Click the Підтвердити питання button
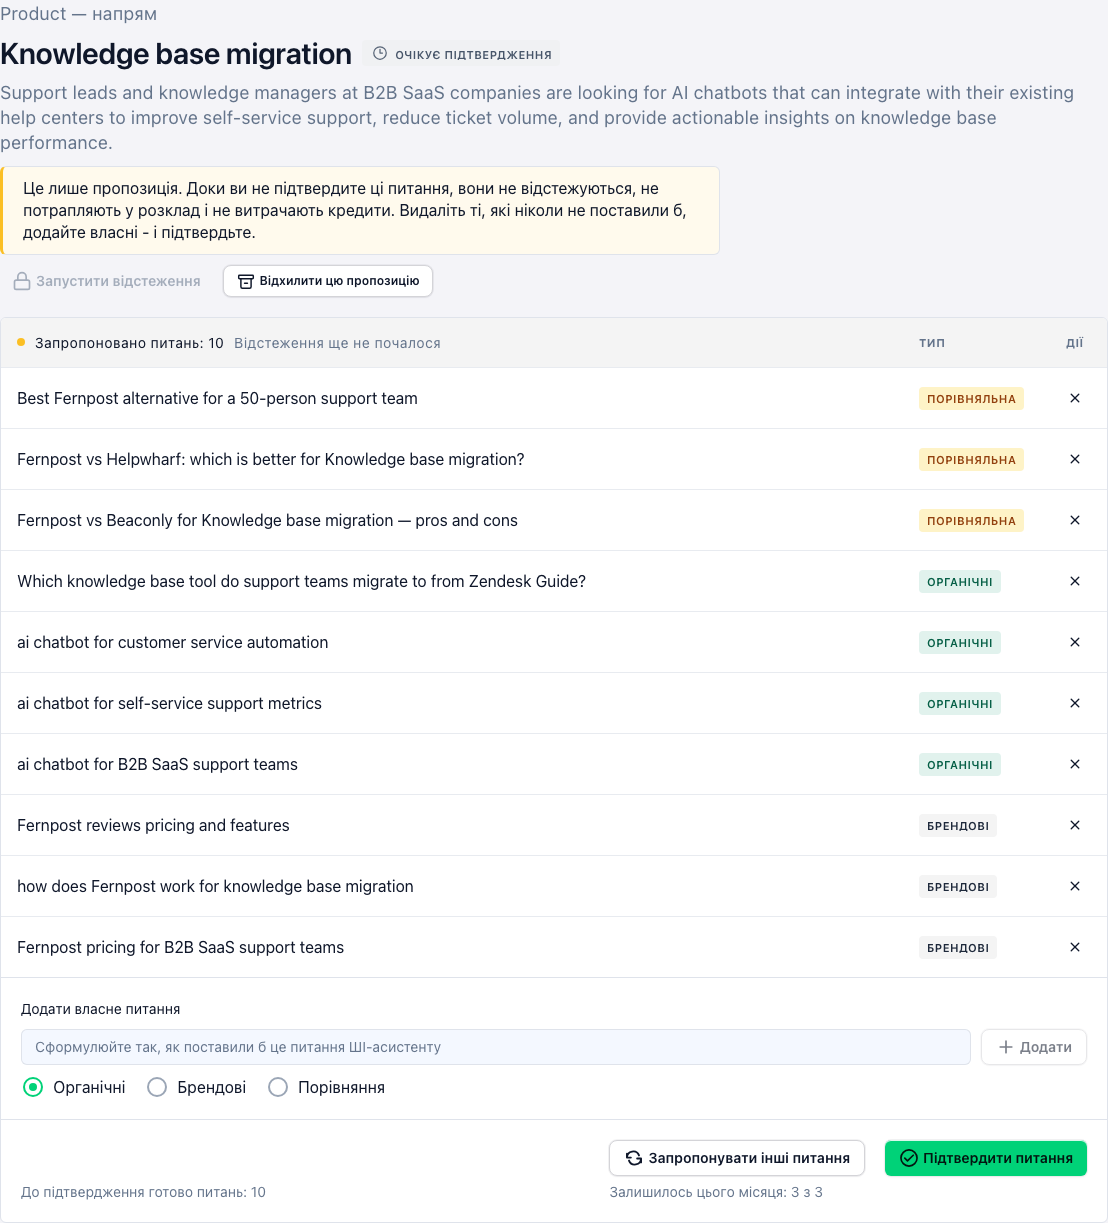The height and width of the screenshot is (1223, 1108). click(986, 1158)
